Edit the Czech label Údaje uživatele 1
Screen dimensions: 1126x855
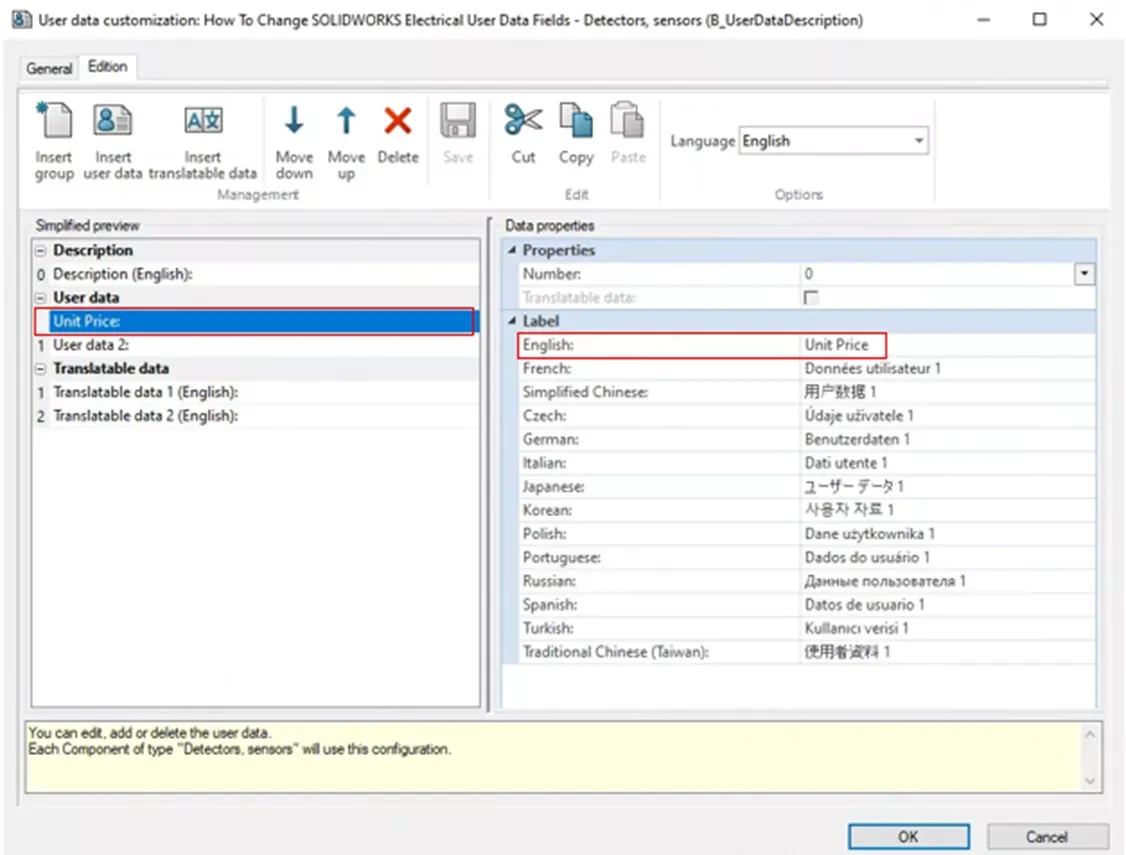coord(946,416)
